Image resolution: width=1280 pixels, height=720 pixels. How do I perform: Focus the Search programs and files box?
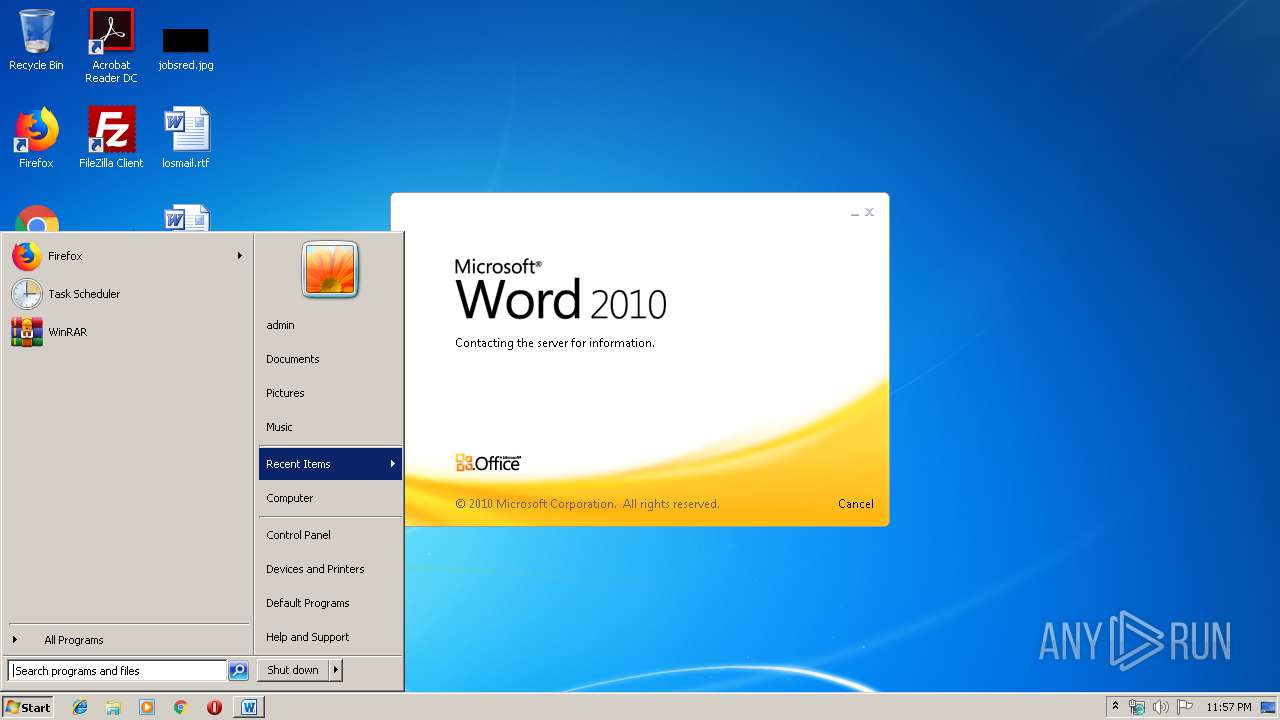118,671
